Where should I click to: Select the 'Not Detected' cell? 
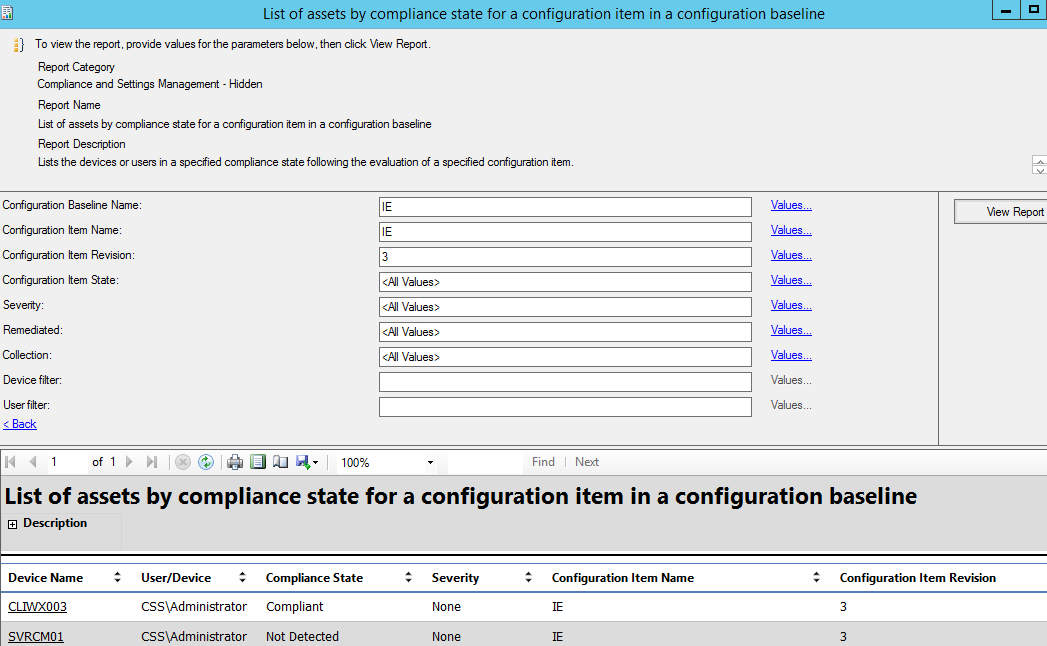click(x=302, y=637)
